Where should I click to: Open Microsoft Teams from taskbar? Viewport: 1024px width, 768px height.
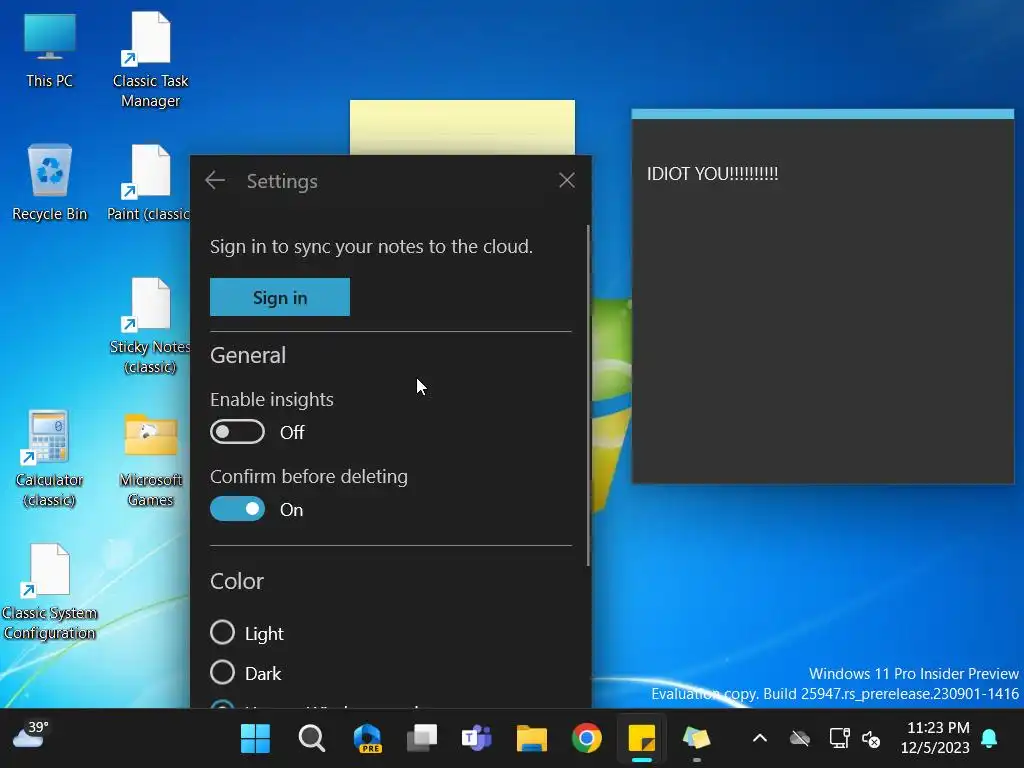coord(477,739)
